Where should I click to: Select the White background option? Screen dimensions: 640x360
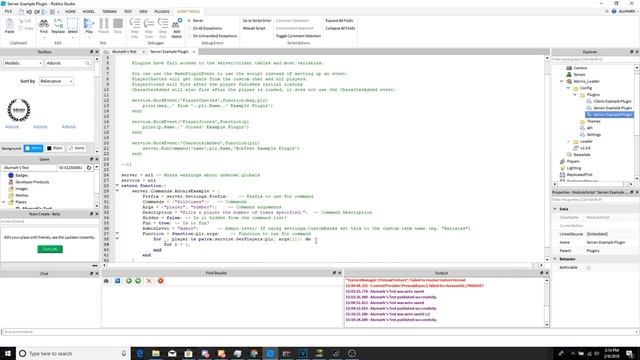point(33,148)
